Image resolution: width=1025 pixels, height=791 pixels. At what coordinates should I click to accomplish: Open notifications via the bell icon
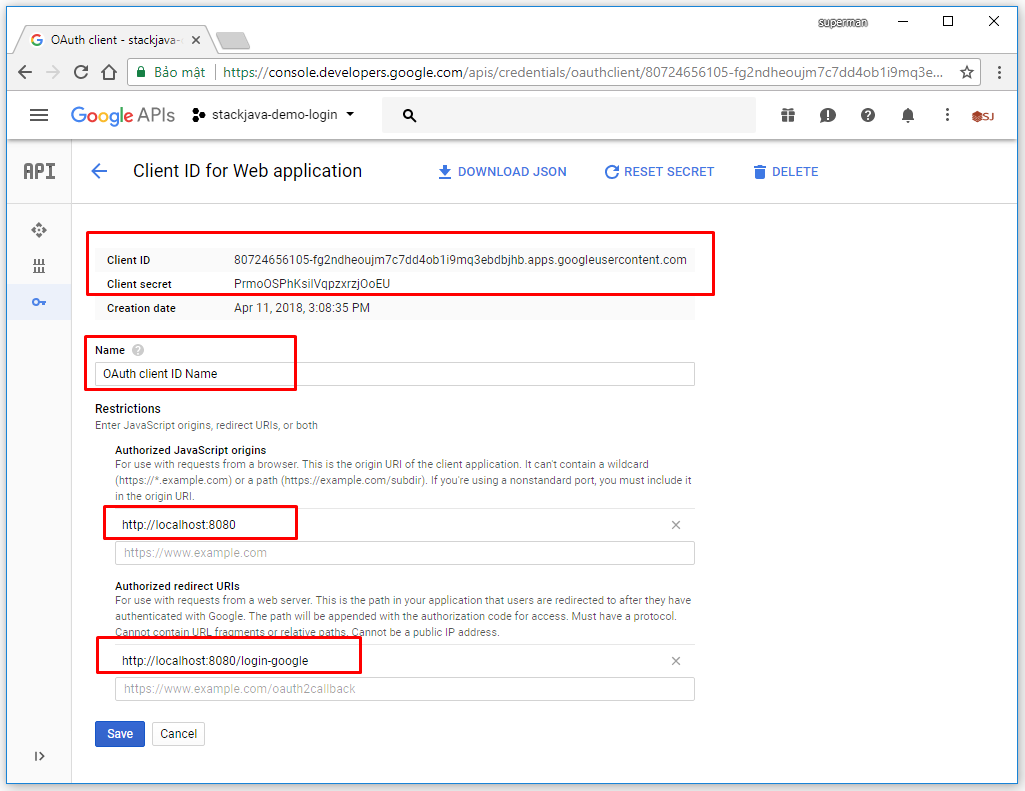(907, 115)
